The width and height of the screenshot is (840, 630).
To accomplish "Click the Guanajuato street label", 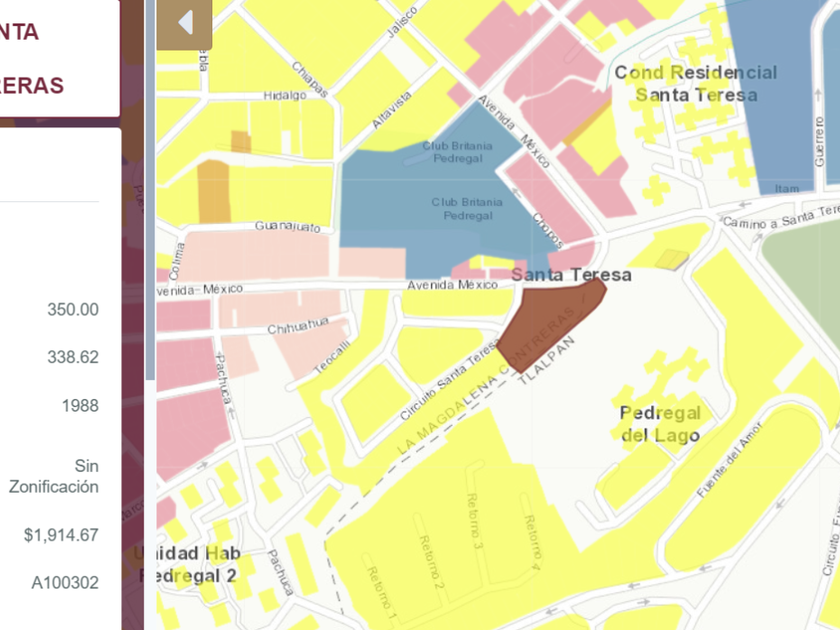I will tap(288, 227).
